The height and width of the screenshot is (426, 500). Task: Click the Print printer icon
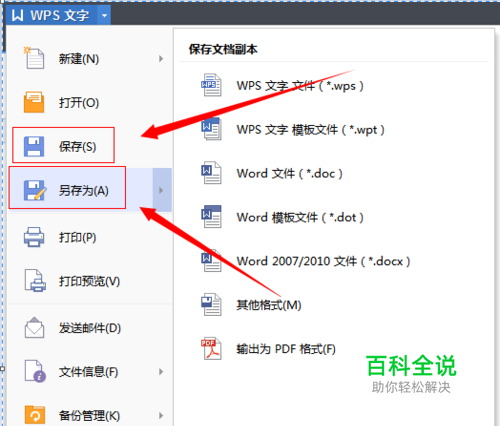pos(34,237)
